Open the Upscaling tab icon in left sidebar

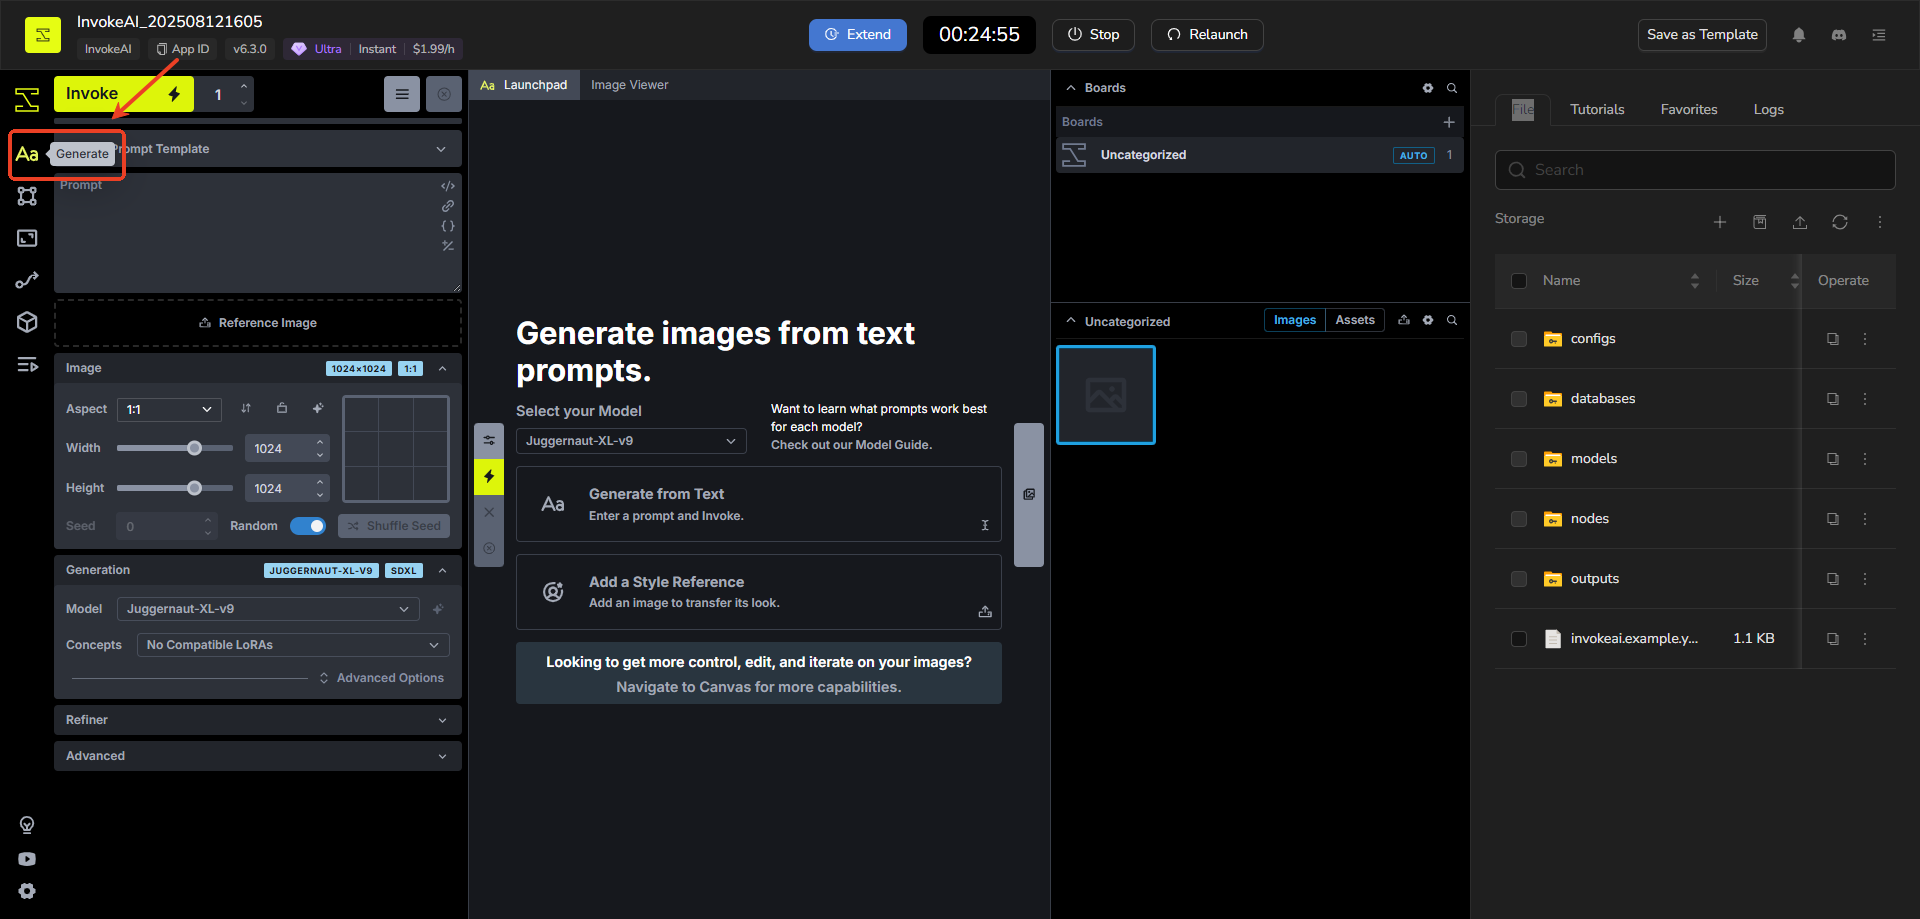point(27,238)
